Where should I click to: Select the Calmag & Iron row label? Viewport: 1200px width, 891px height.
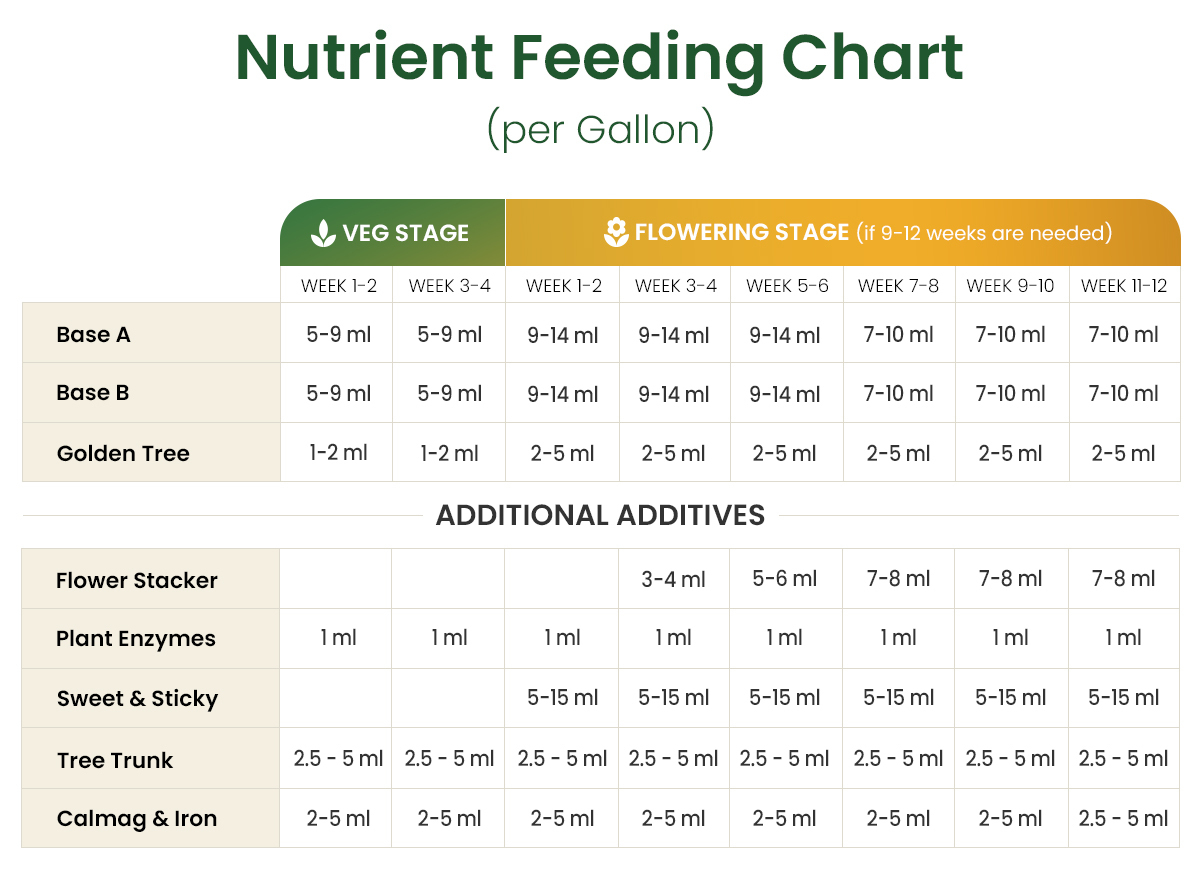pyautogui.click(x=137, y=819)
